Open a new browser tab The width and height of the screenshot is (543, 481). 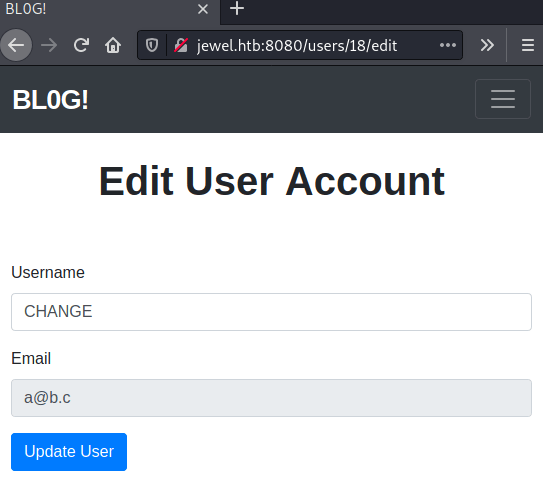(x=237, y=8)
